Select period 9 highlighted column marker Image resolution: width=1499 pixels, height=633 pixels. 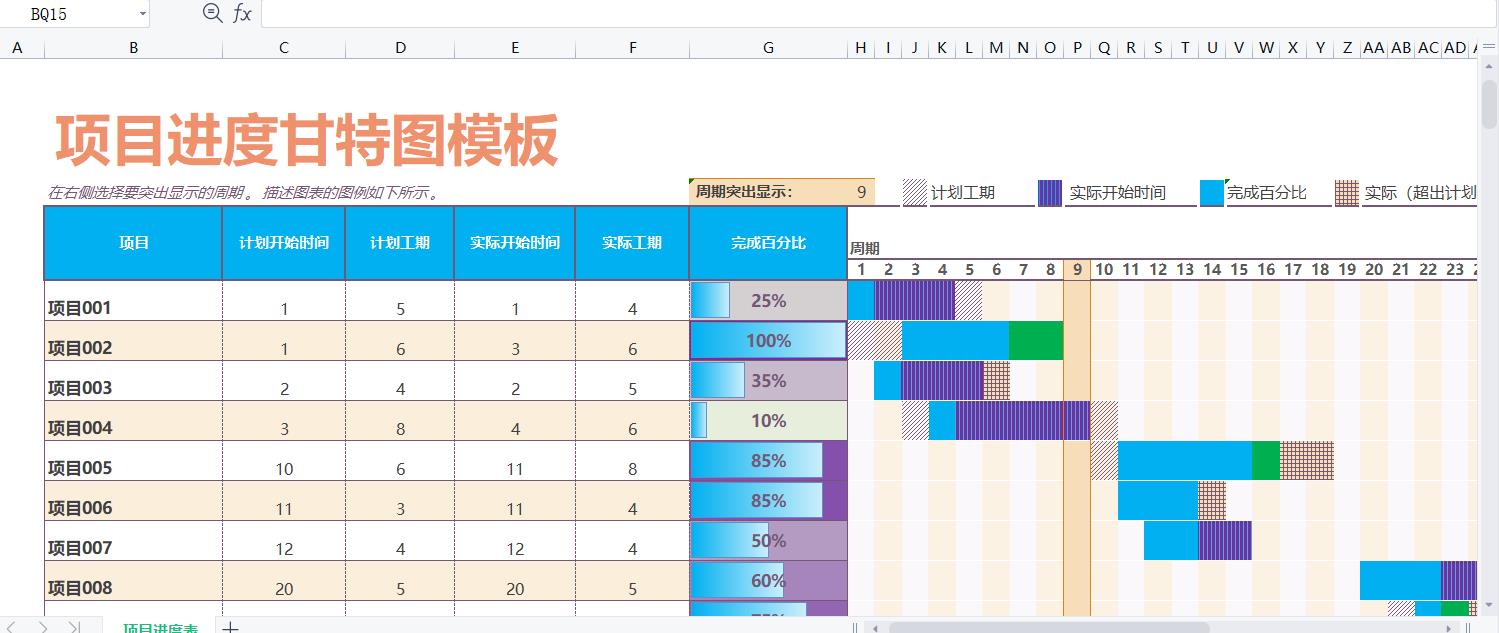pyautogui.click(x=1077, y=269)
